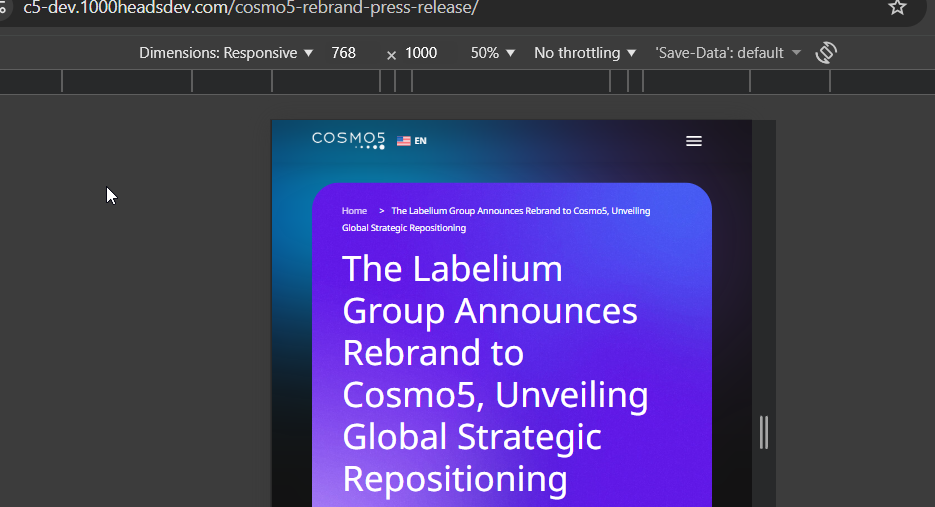
Task: Click the article headline 'The Labelium Group Announces'
Action: pyautogui.click(x=490, y=290)
